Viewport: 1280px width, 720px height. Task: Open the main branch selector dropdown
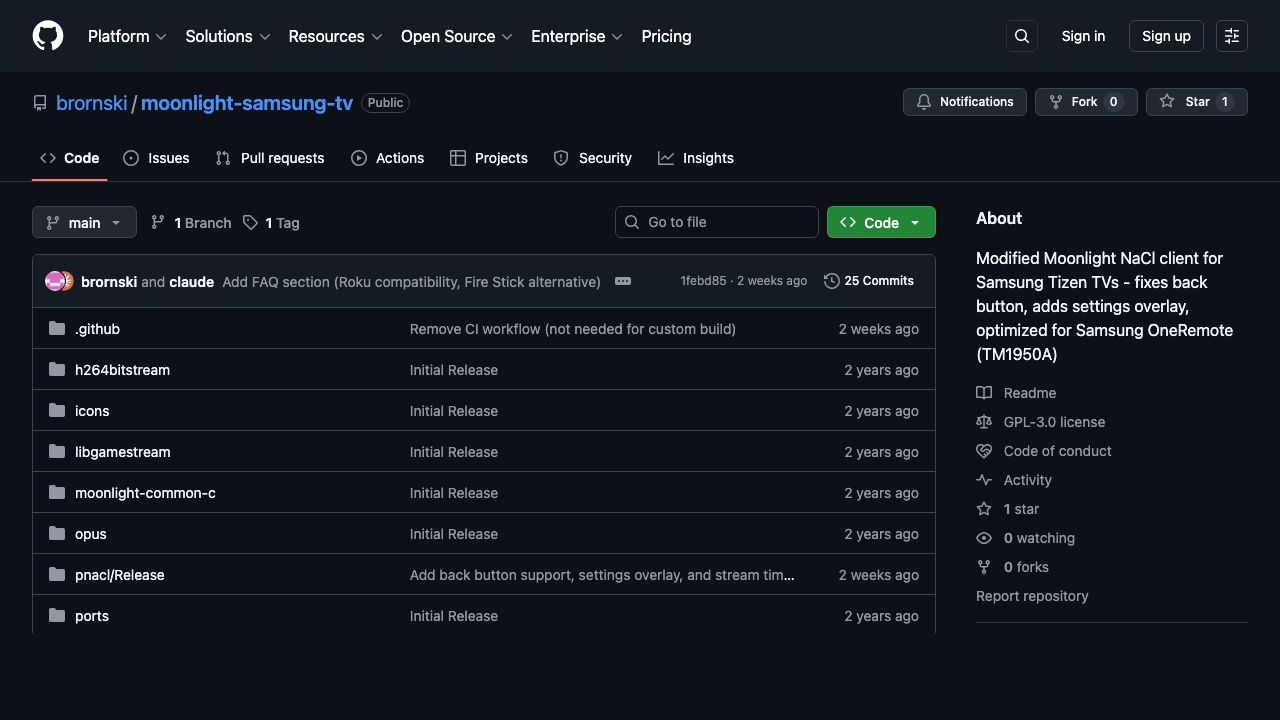(x=84, y=222)
